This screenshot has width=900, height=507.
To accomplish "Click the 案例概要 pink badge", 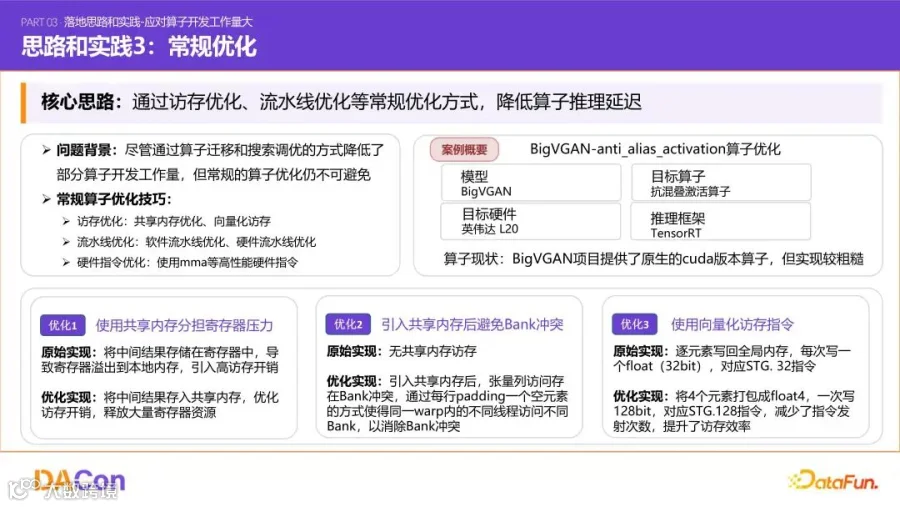I will pyautogui.click(x=464, y=150).
